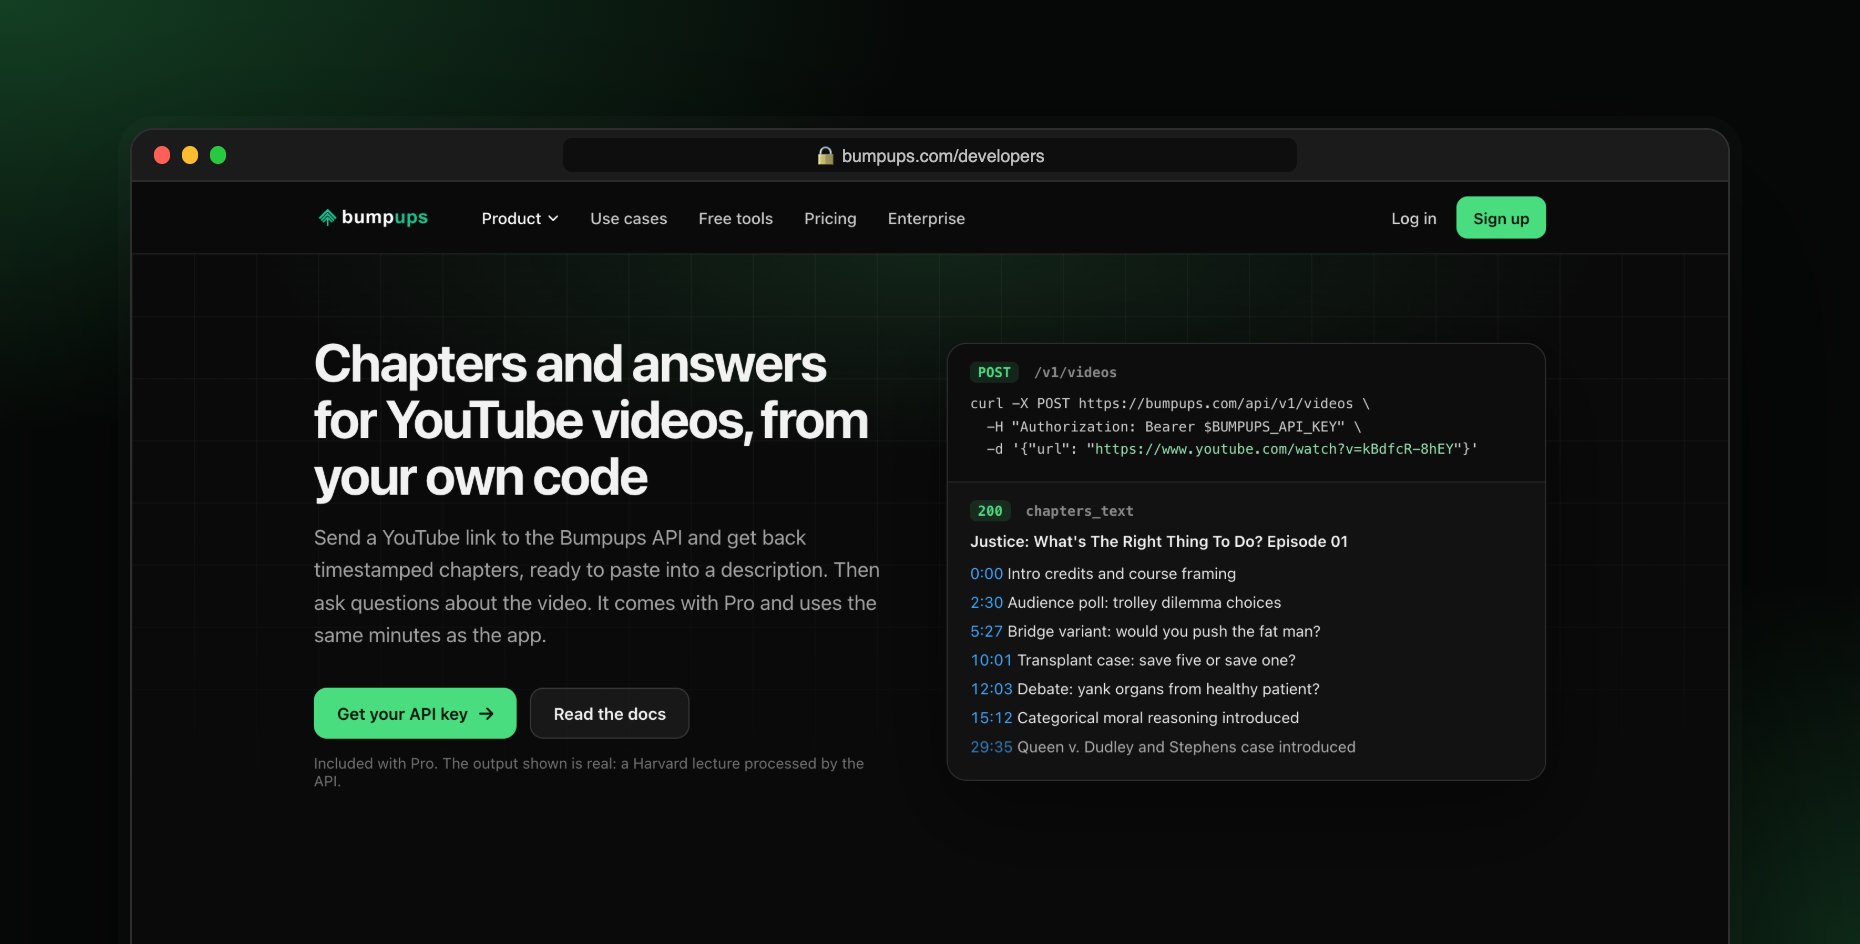1860x944 pixels.
Task: Click the green maximize window button
Action: coord(218,155)
